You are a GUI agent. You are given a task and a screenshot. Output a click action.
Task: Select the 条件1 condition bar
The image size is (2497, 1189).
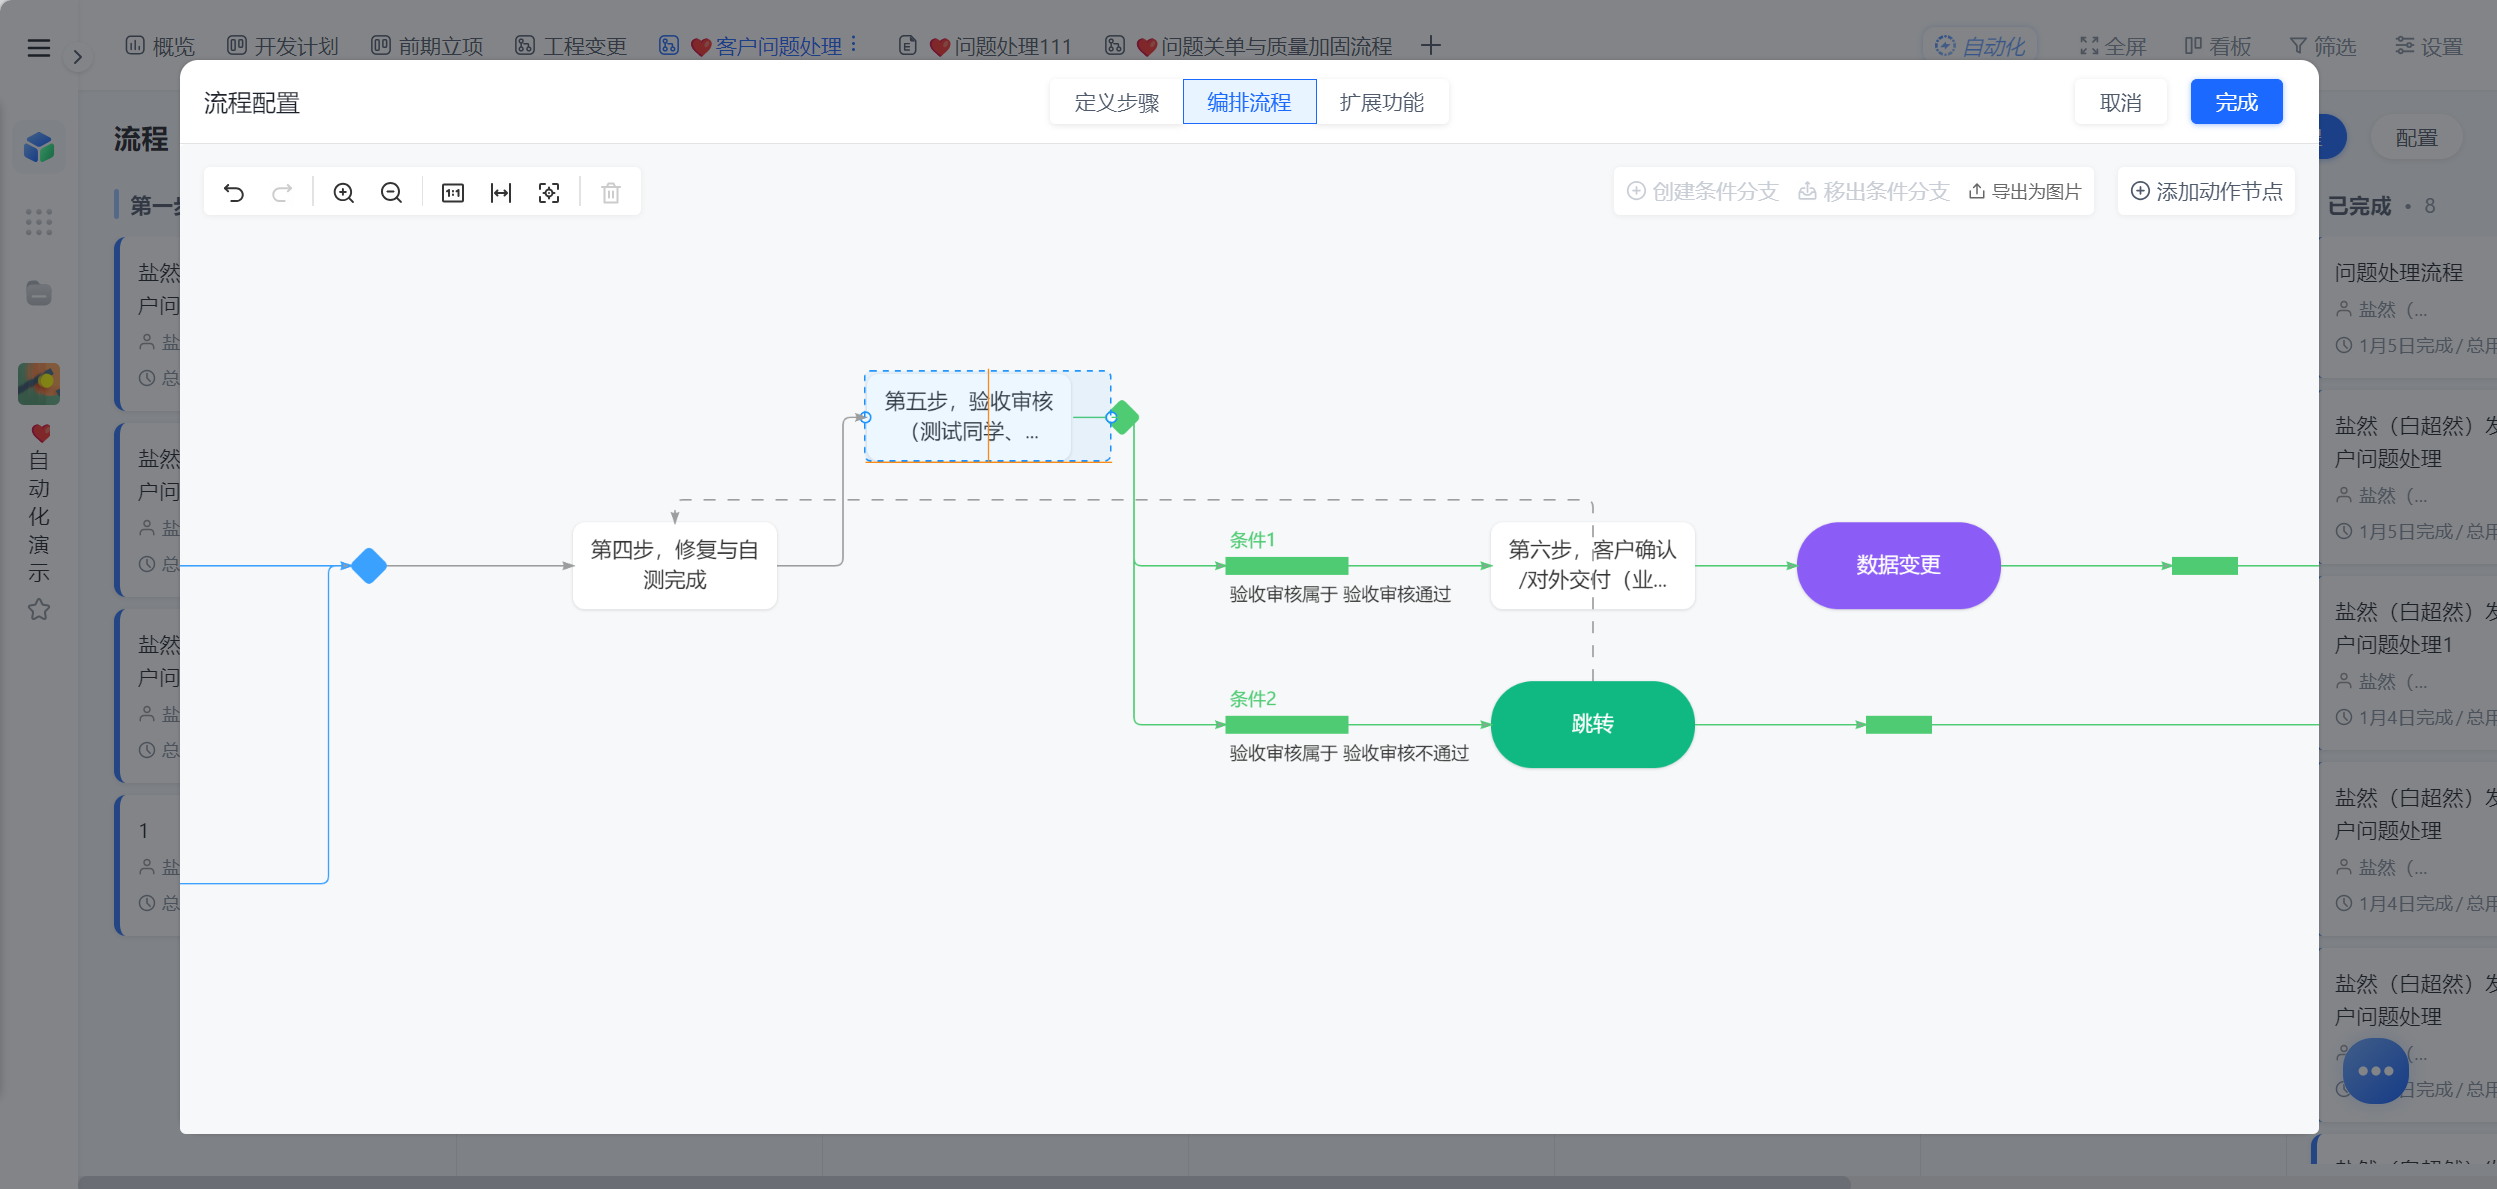click(1287, 566)
